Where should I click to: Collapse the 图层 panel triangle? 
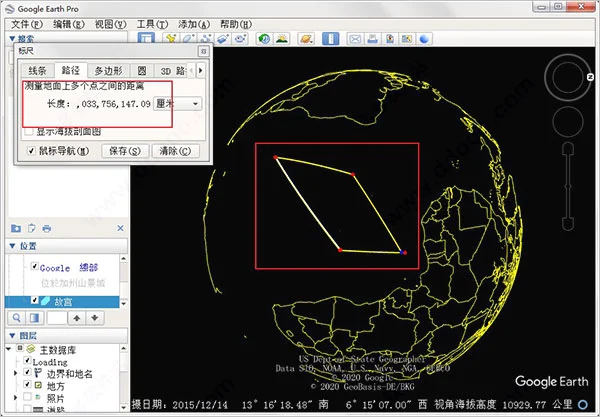[12, 336]
